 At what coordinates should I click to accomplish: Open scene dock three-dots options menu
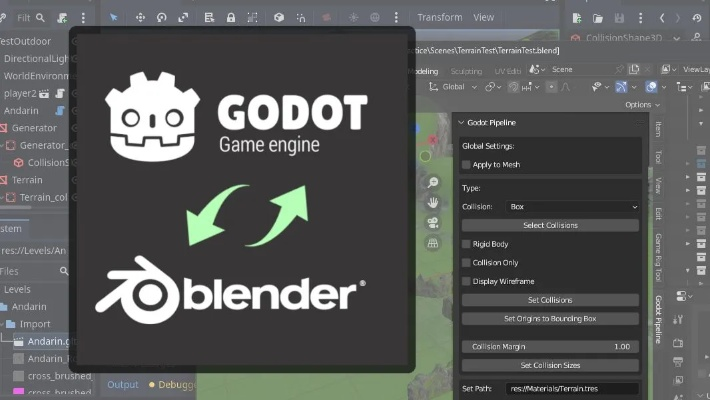pyautogui.click(x=83, y=18)
